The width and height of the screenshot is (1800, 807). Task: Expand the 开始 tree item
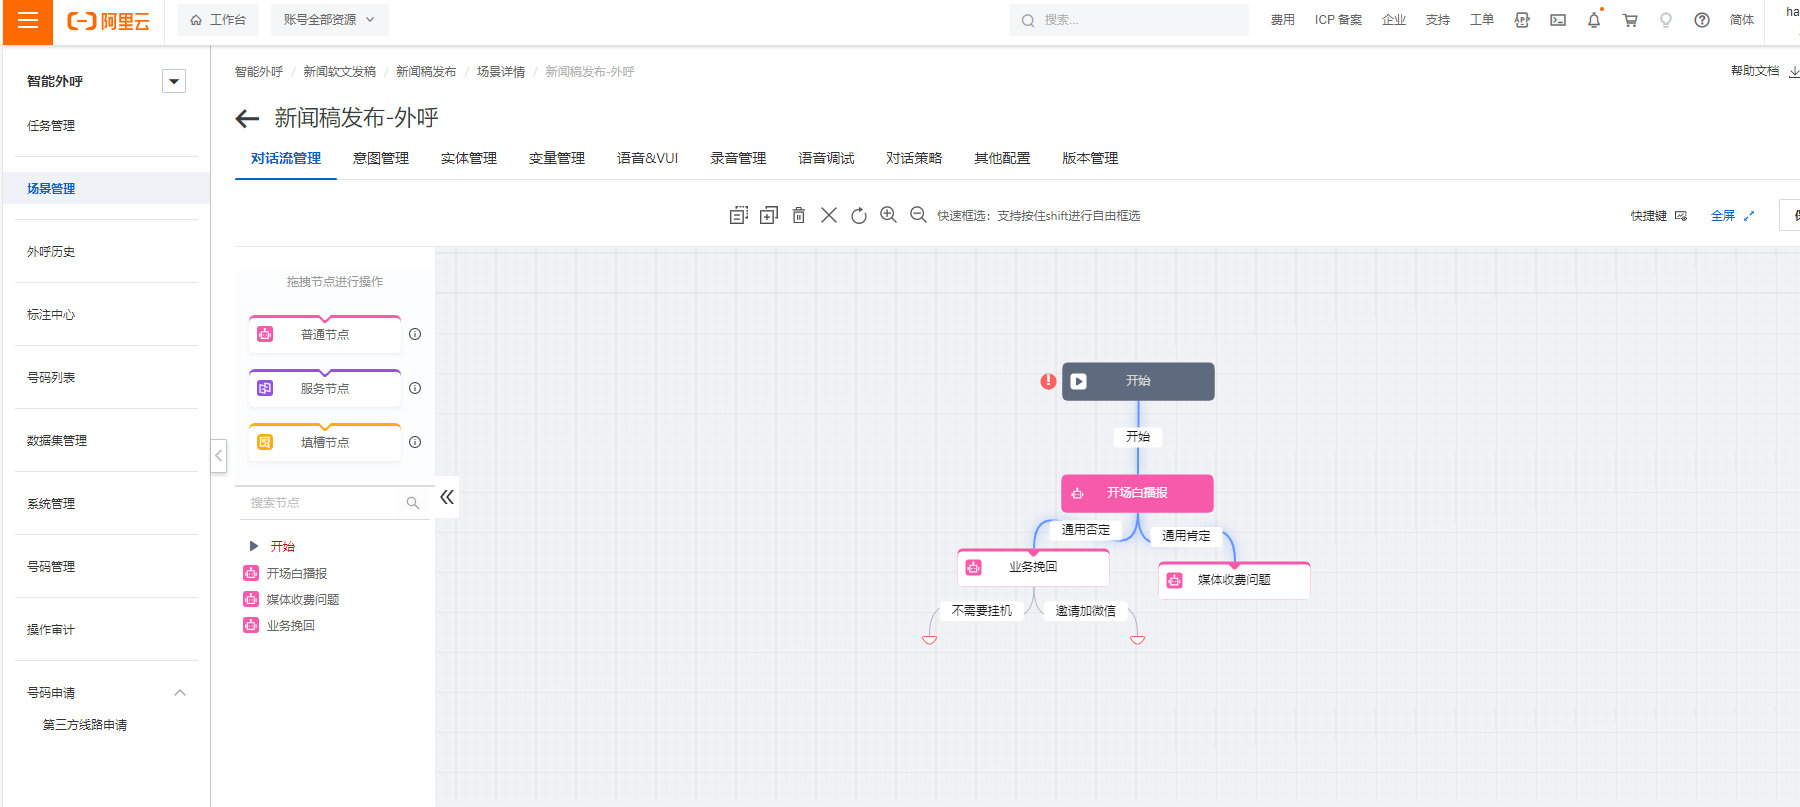pos(254,546)
